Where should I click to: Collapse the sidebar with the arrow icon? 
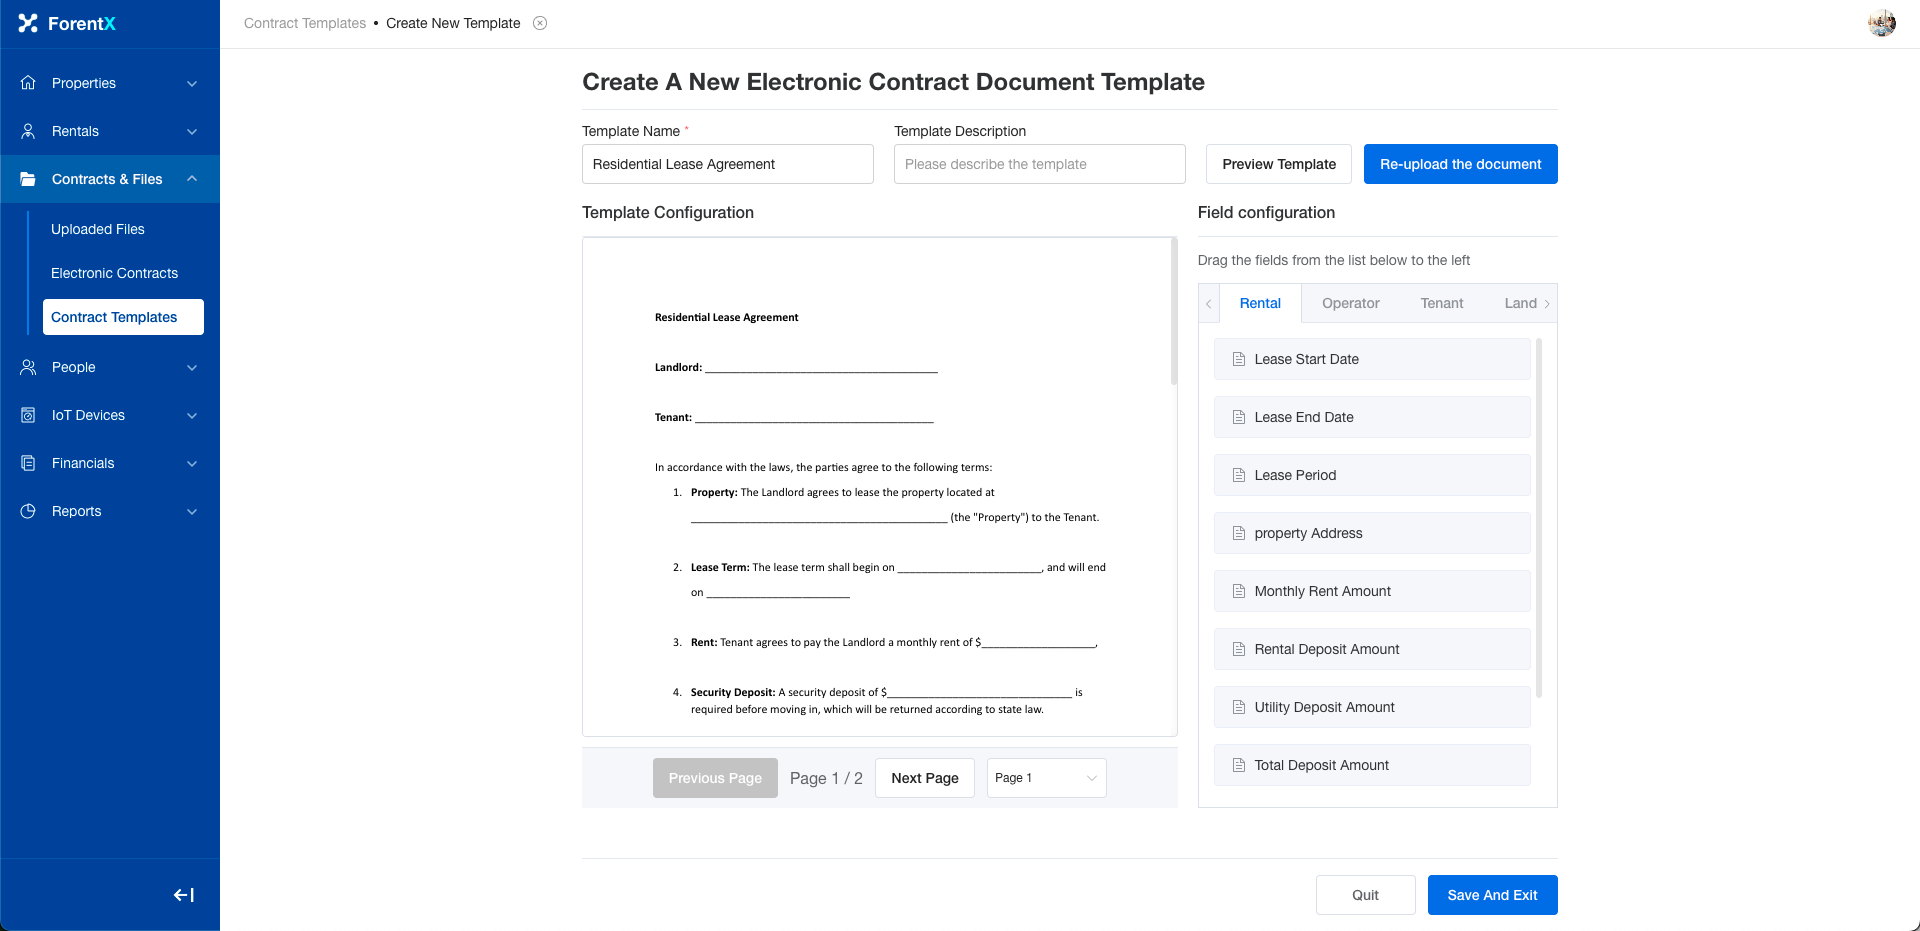point(184,895)
